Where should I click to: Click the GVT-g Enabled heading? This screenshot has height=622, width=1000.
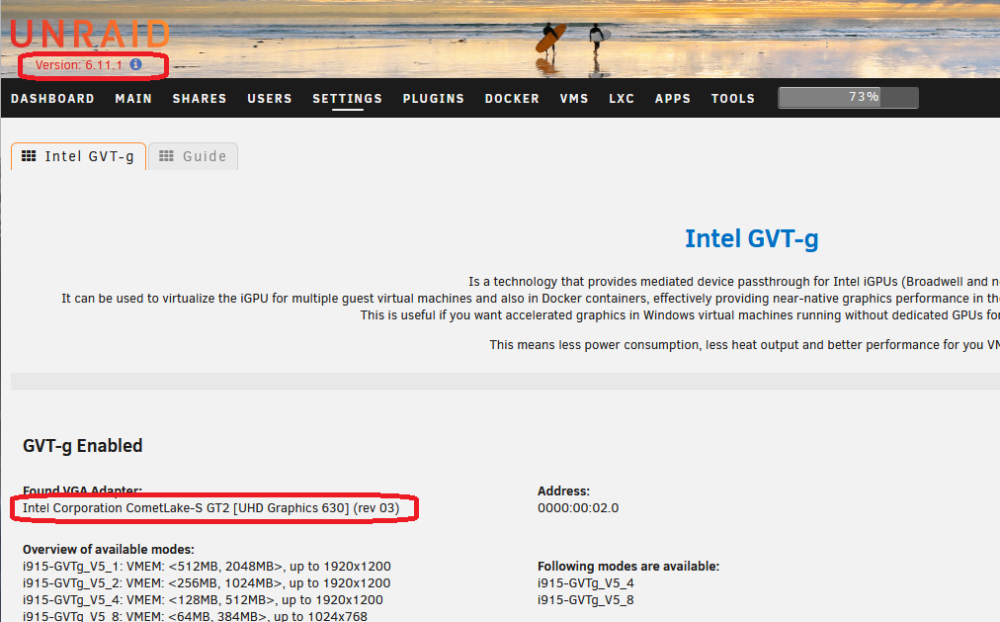[x=82, y=445]
